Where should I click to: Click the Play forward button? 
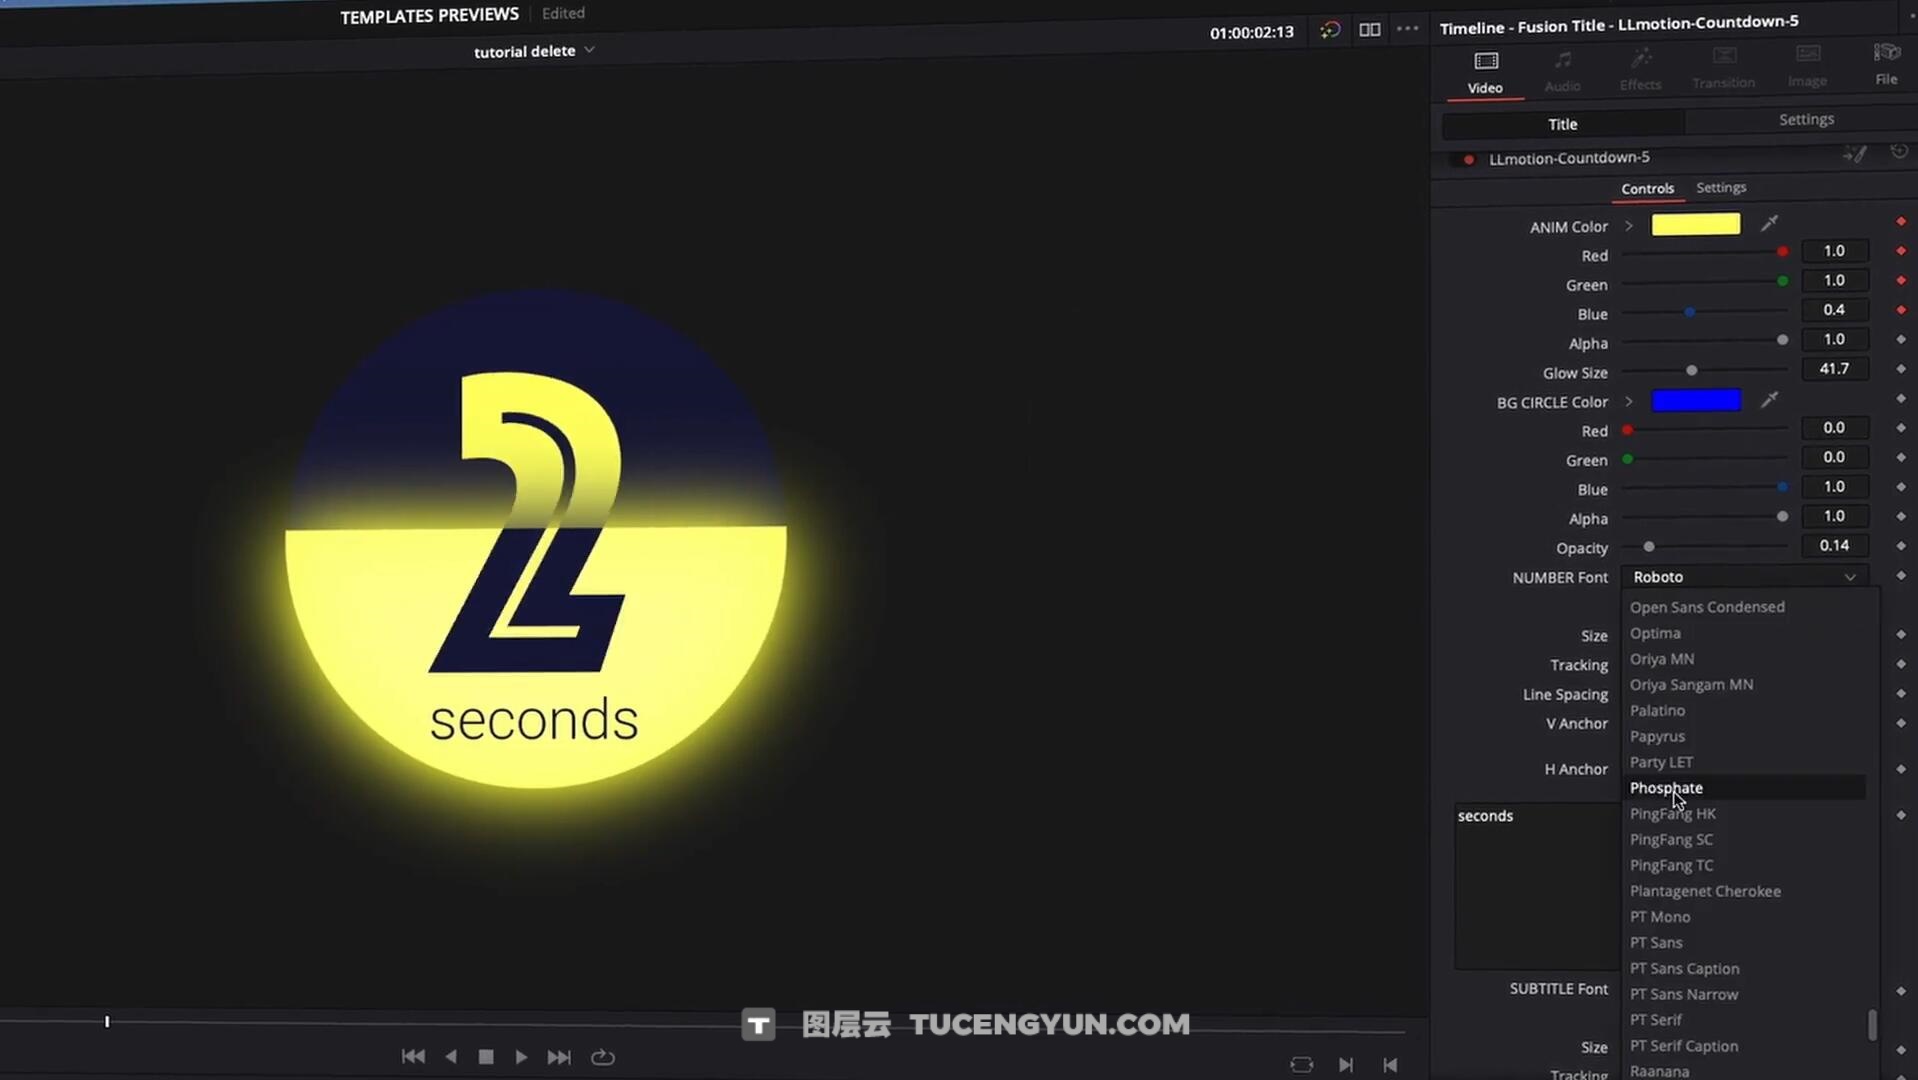pos(521,1057)
